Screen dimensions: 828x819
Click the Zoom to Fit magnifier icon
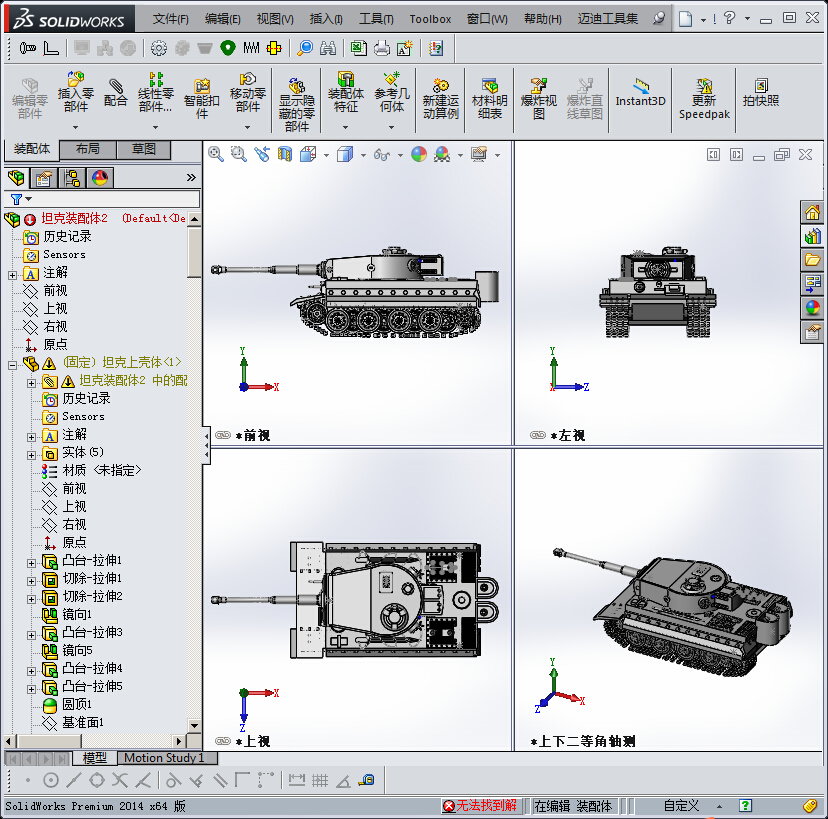pyautogui.click(x=215, y=154)
